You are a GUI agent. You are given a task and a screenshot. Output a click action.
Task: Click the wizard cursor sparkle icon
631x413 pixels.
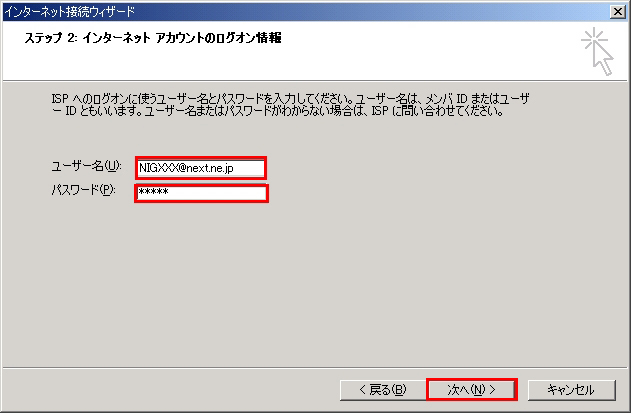point(597,52)
